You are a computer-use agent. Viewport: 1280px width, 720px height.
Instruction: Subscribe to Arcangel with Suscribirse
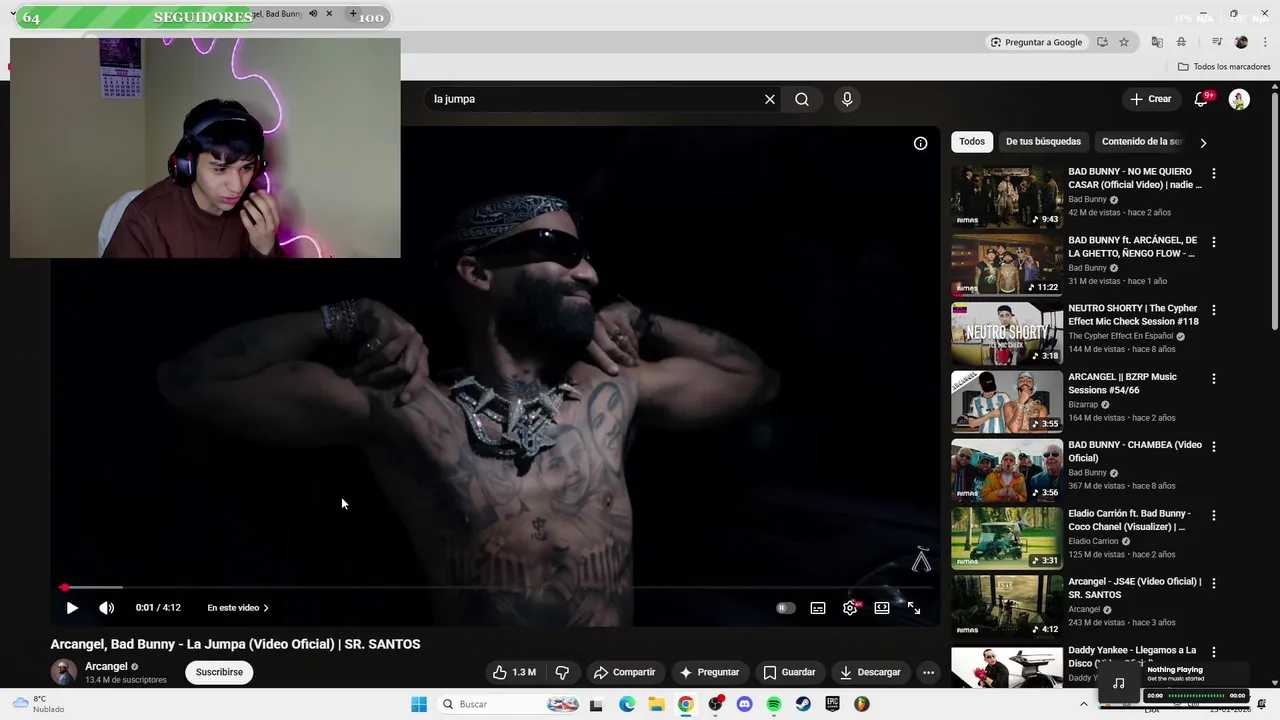tap(219, 672)
